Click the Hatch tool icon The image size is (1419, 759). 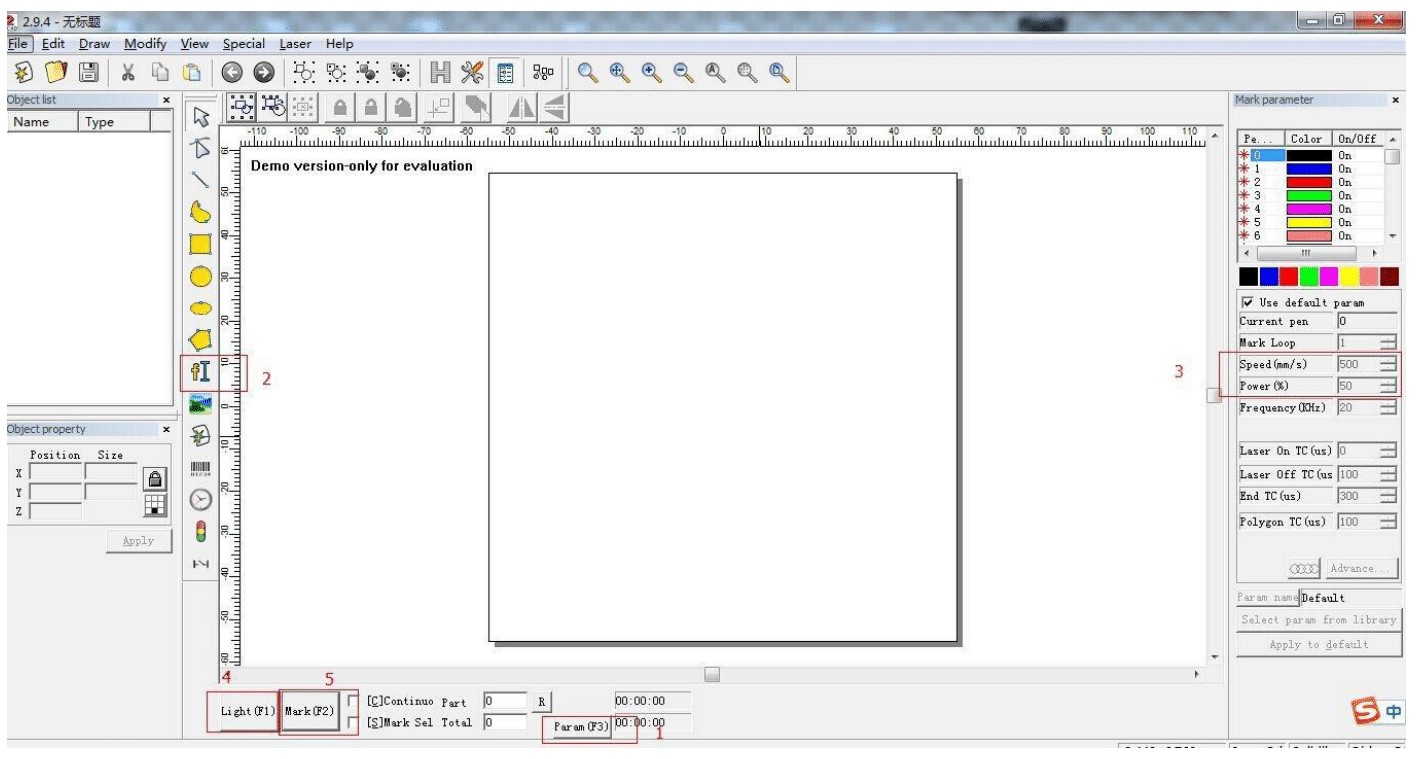coord(440,74)
